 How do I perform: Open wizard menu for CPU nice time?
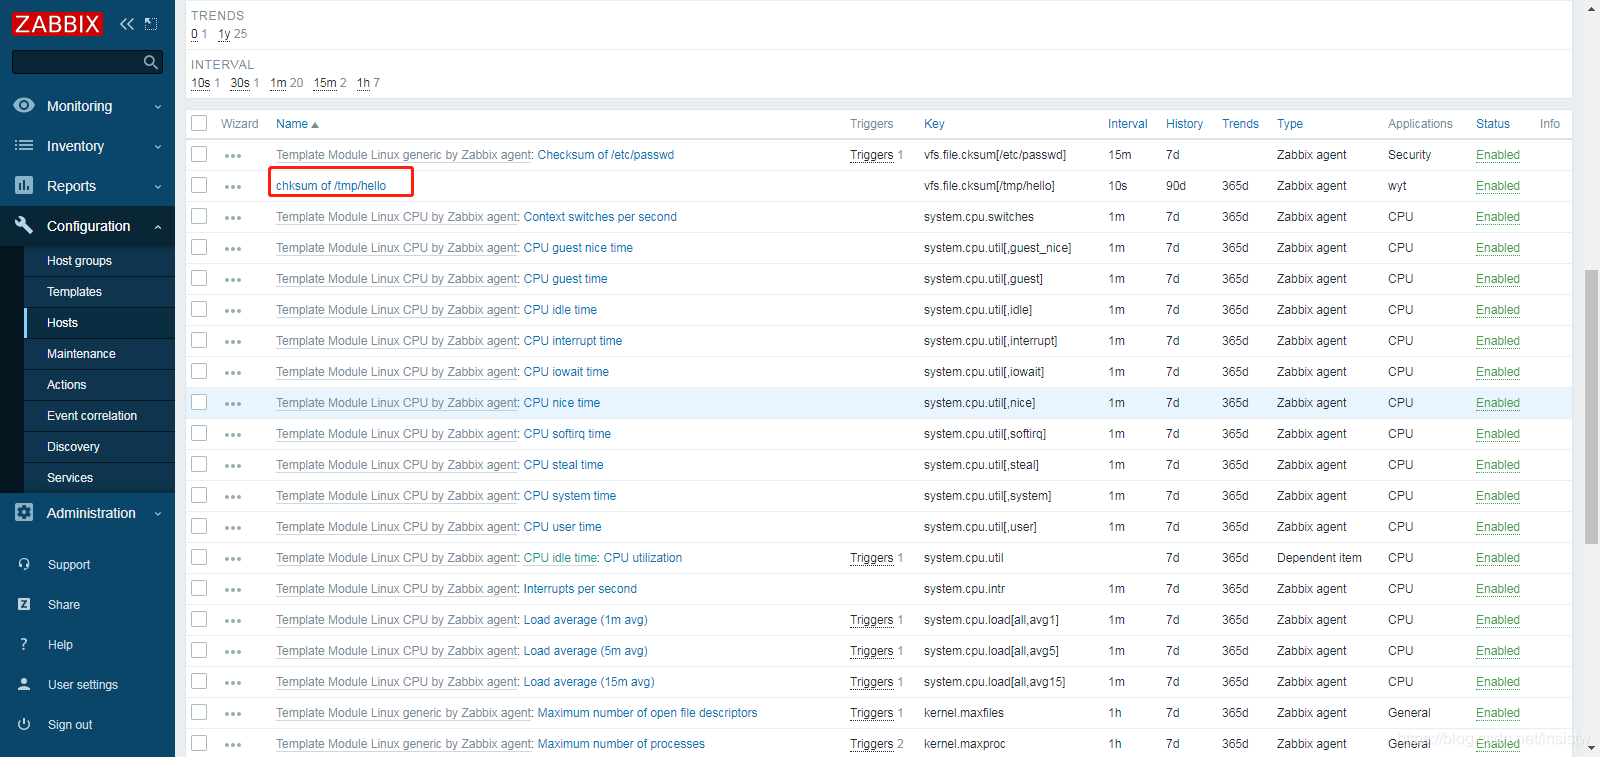coord(233,404)
